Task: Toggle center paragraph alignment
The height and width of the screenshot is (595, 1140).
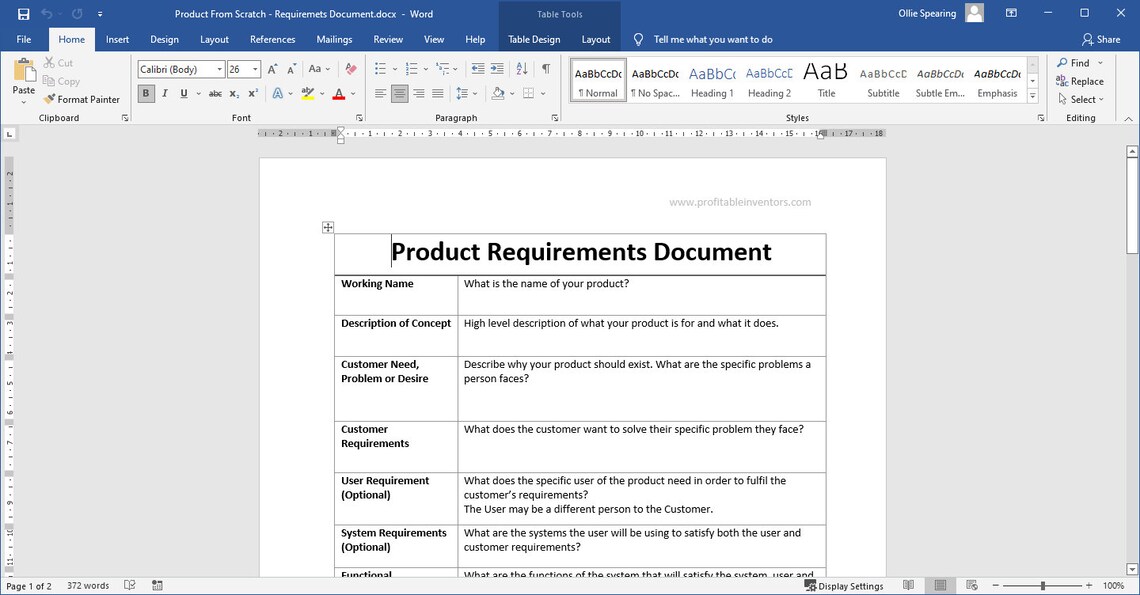Action: (x=399, y=92)
